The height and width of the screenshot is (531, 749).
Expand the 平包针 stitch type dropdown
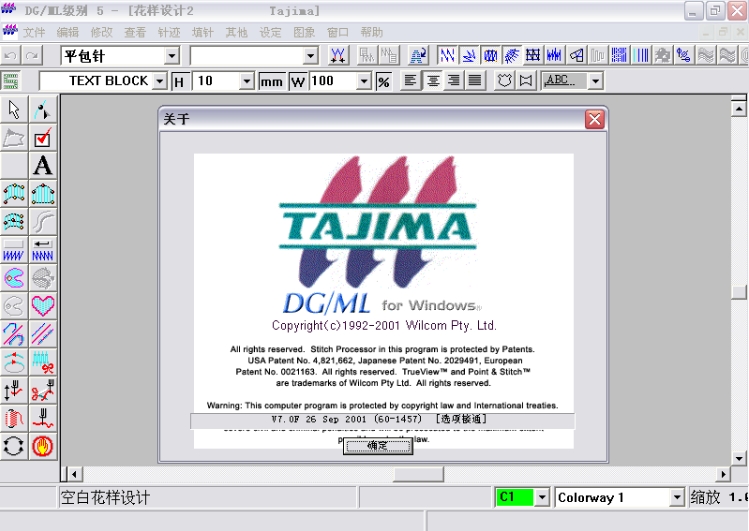171,56
